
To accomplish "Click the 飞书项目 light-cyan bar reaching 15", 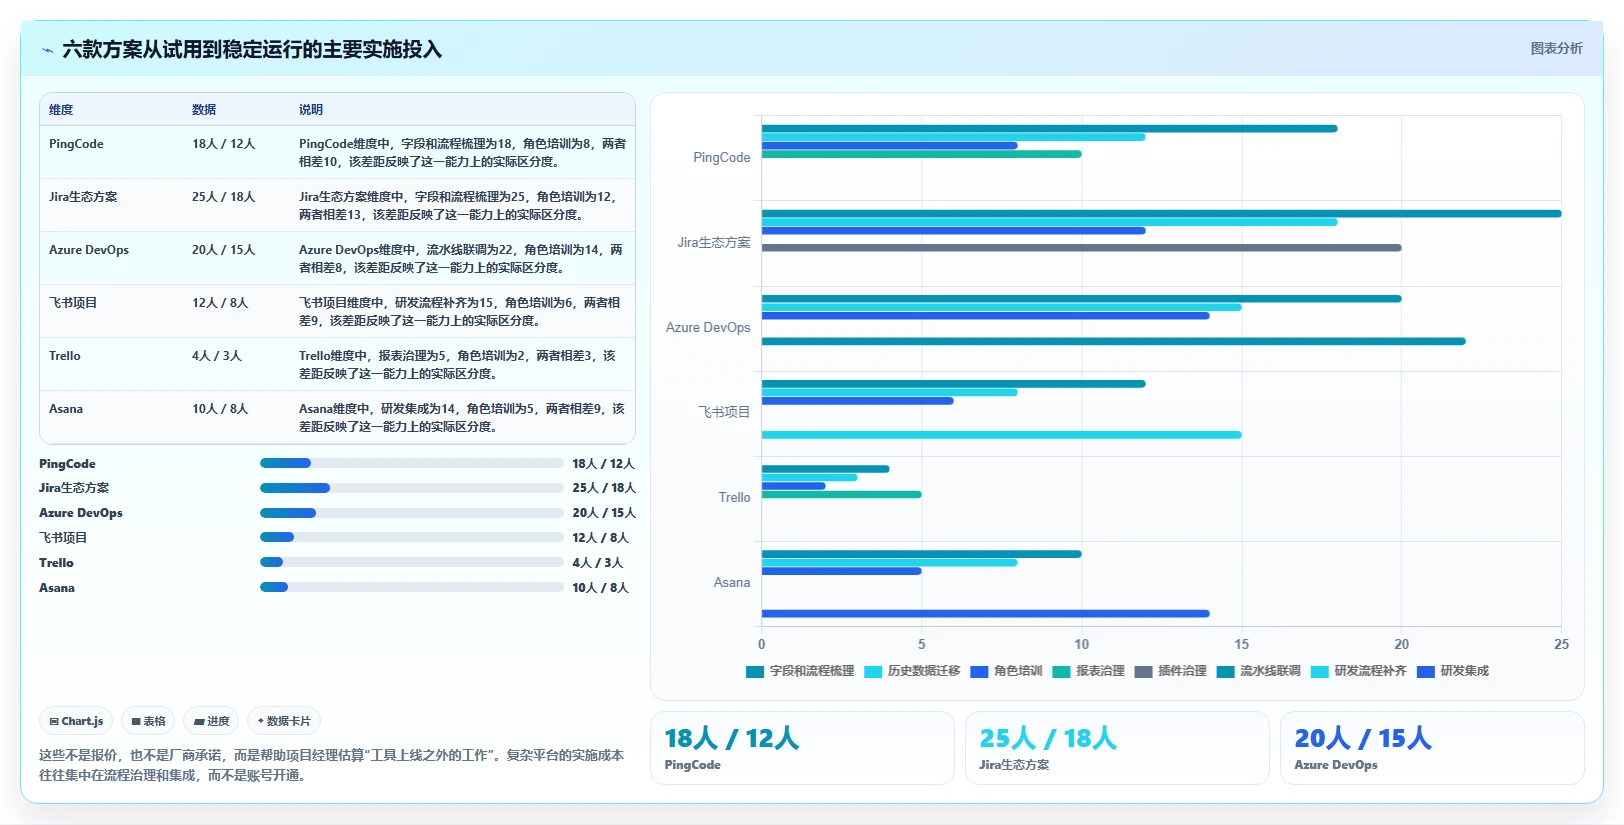I will tap(1001, 435).
